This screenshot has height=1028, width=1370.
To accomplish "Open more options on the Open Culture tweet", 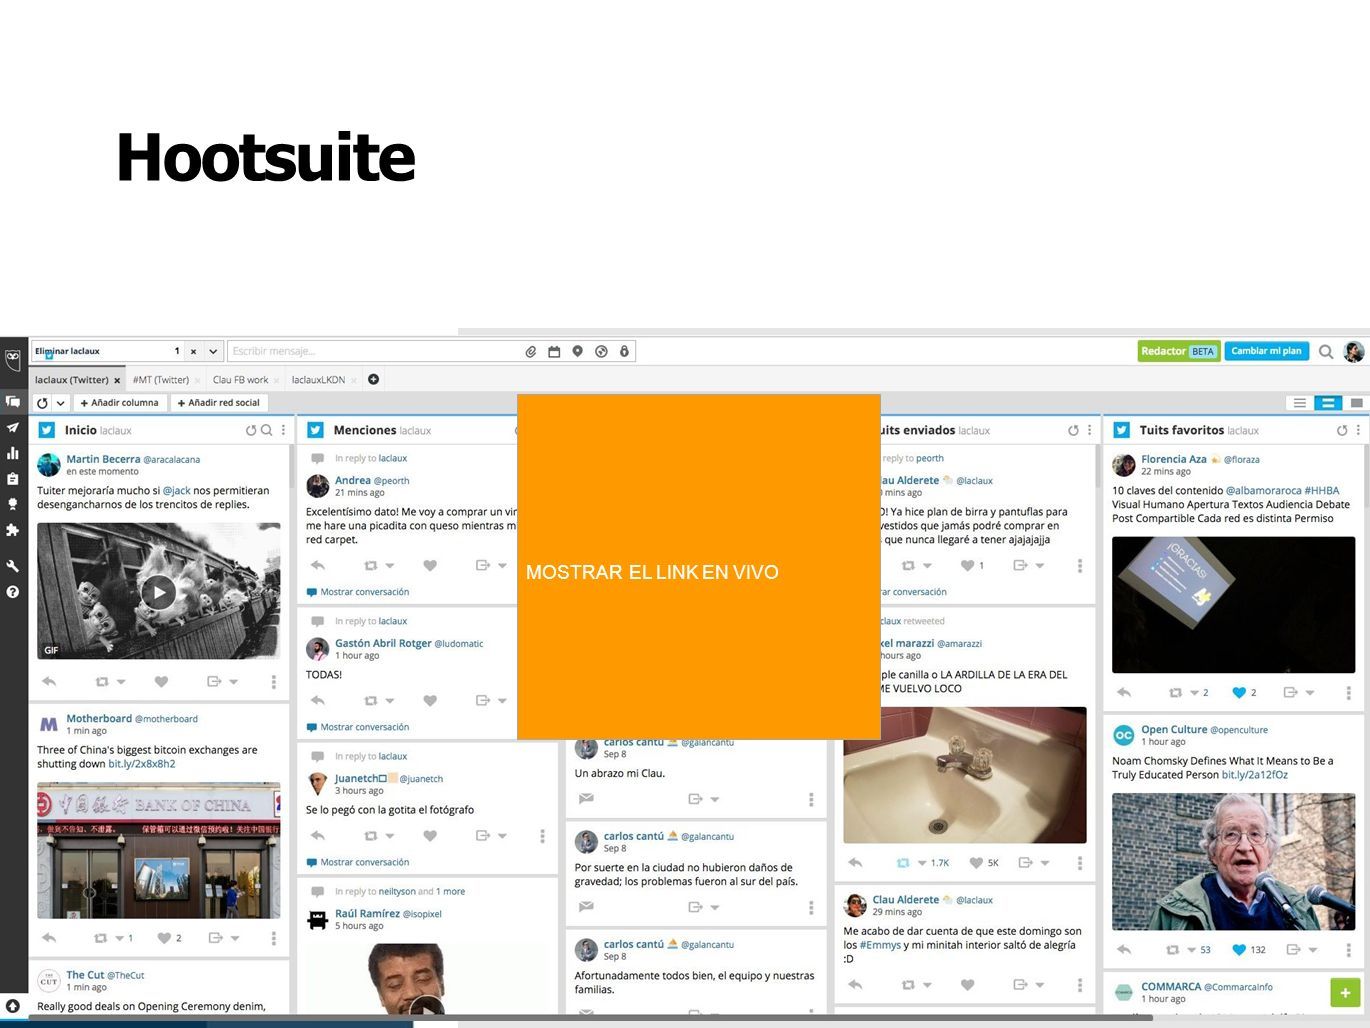I will point(1349,950).
